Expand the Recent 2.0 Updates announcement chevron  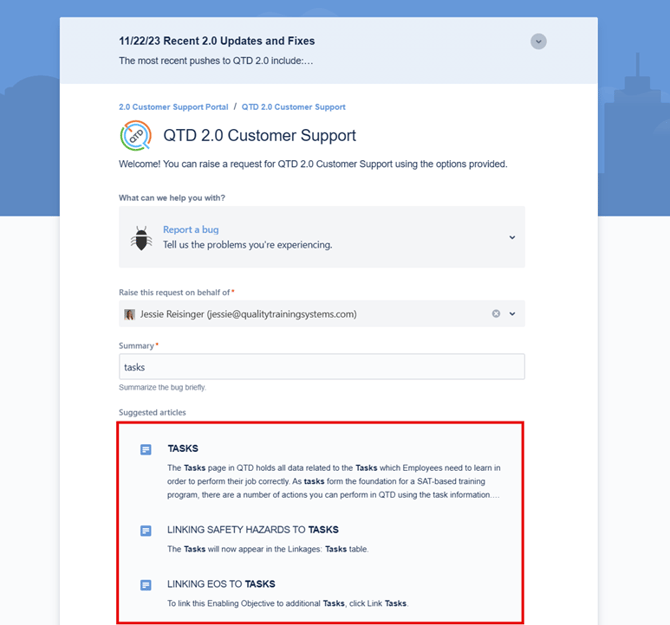[x=539, y=41]
